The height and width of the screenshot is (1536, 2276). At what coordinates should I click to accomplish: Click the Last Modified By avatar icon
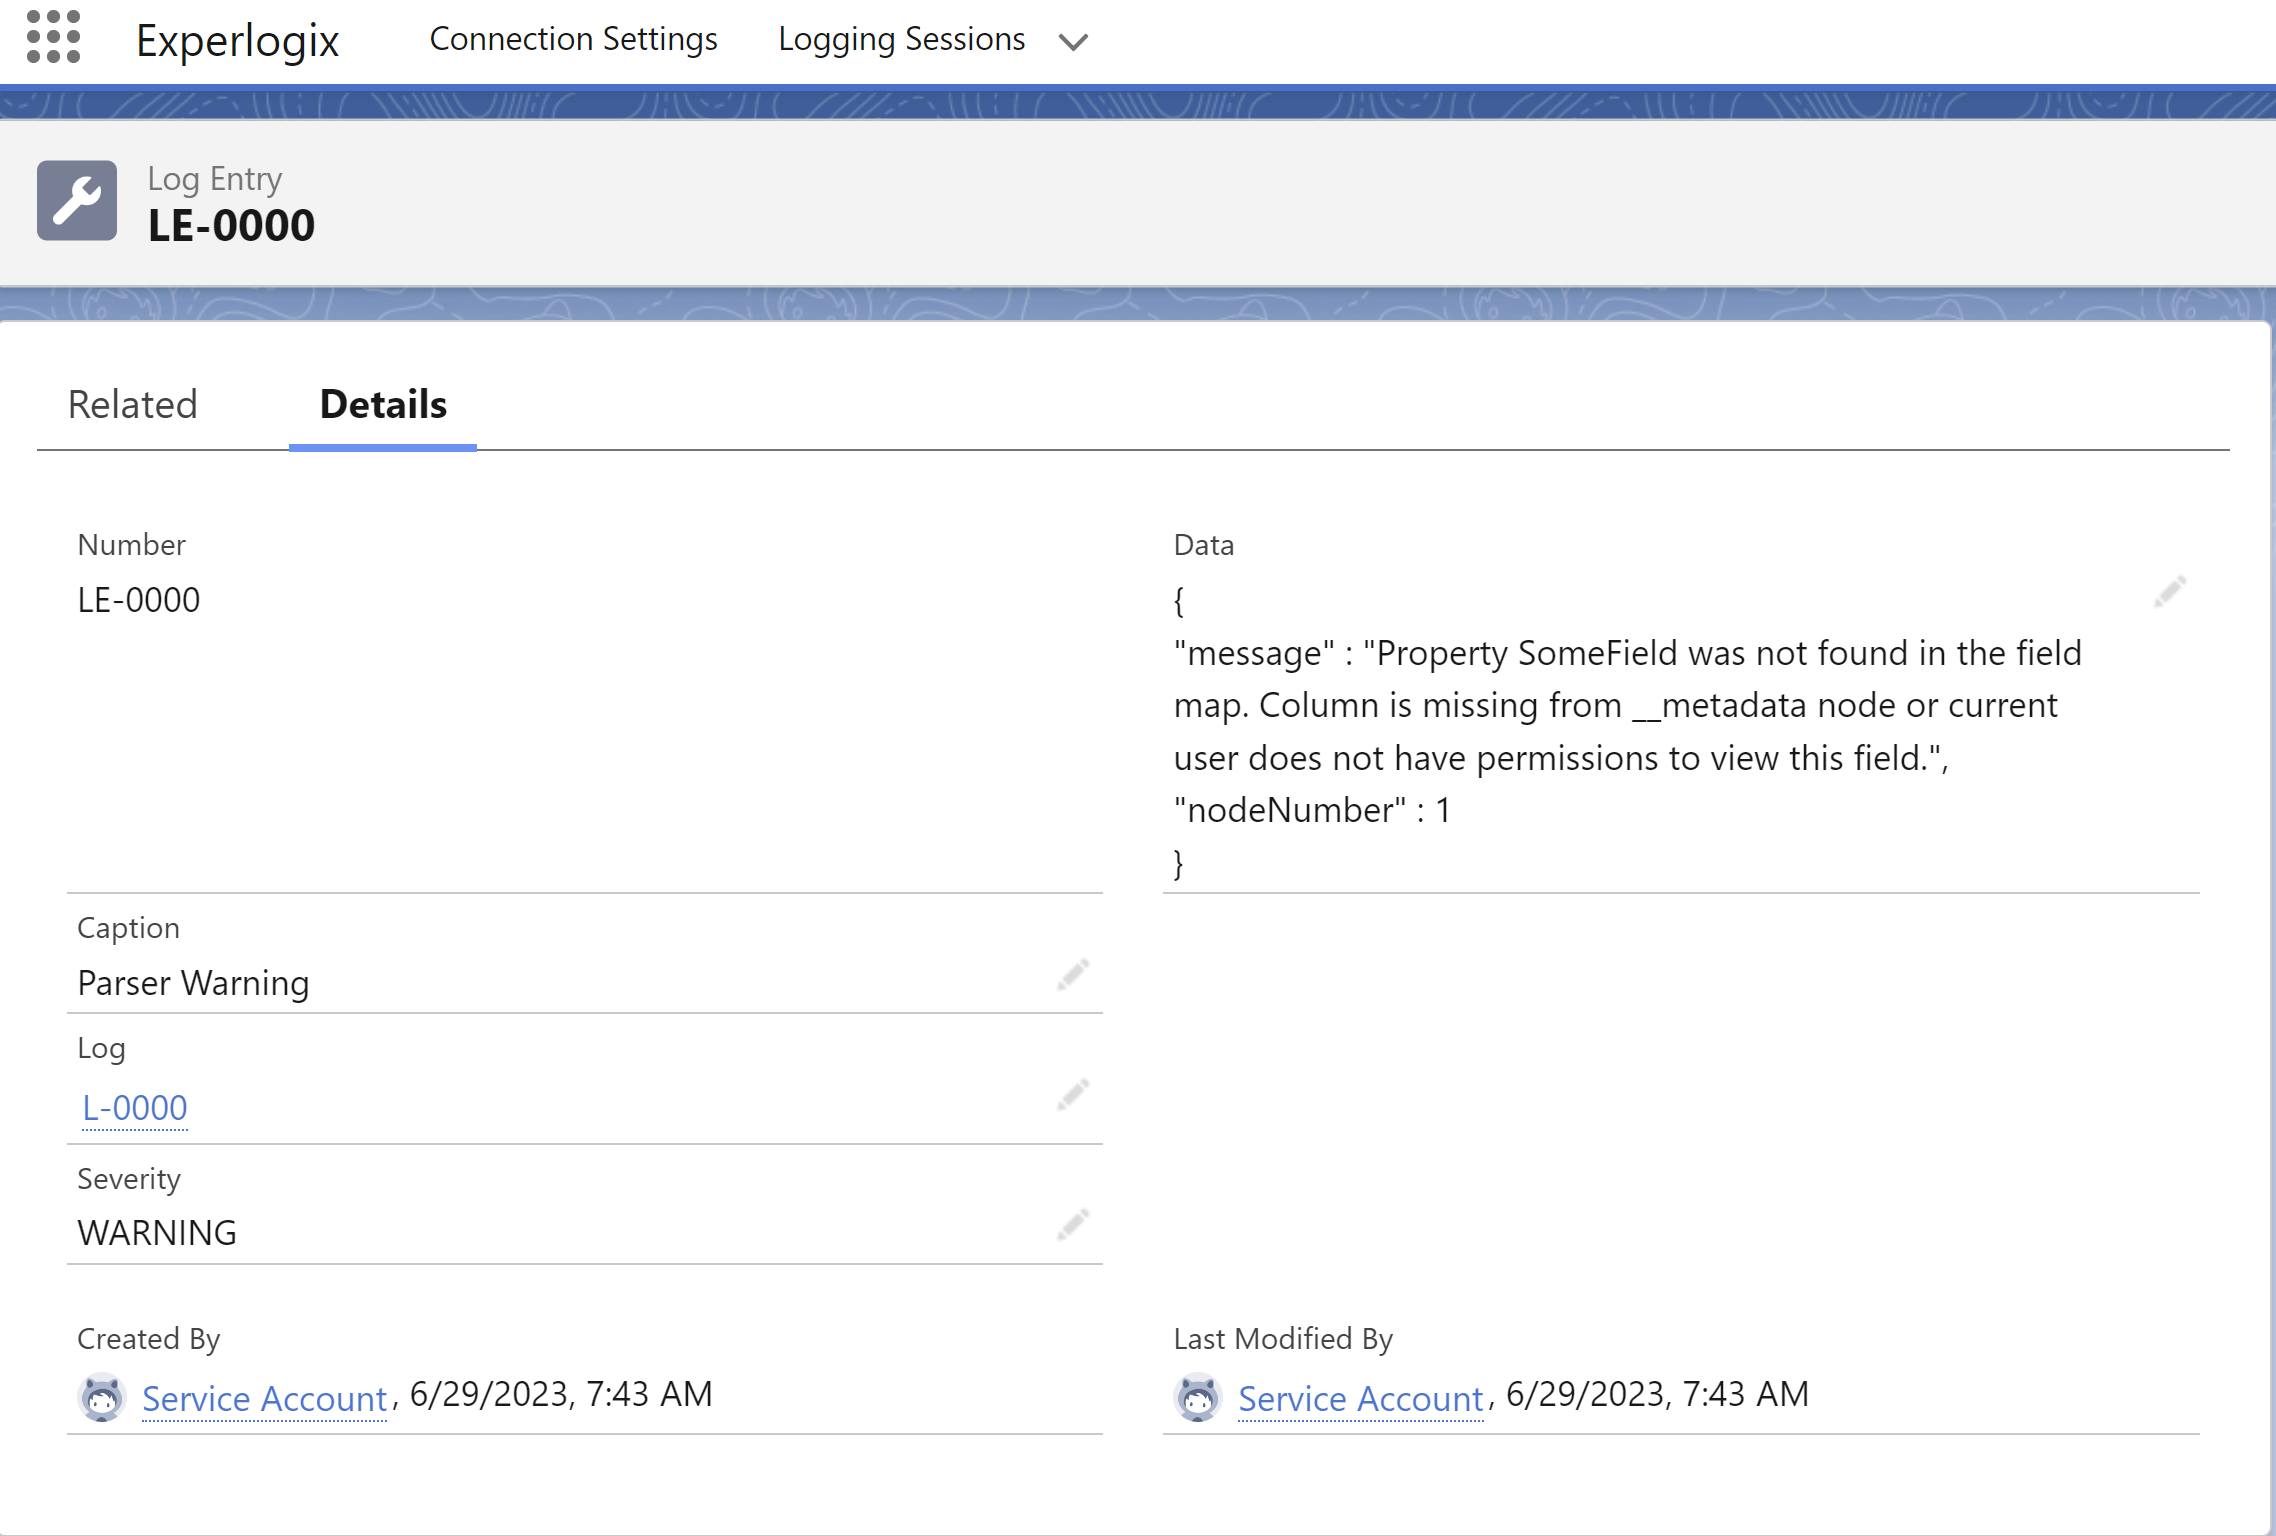(1197, 1397)
